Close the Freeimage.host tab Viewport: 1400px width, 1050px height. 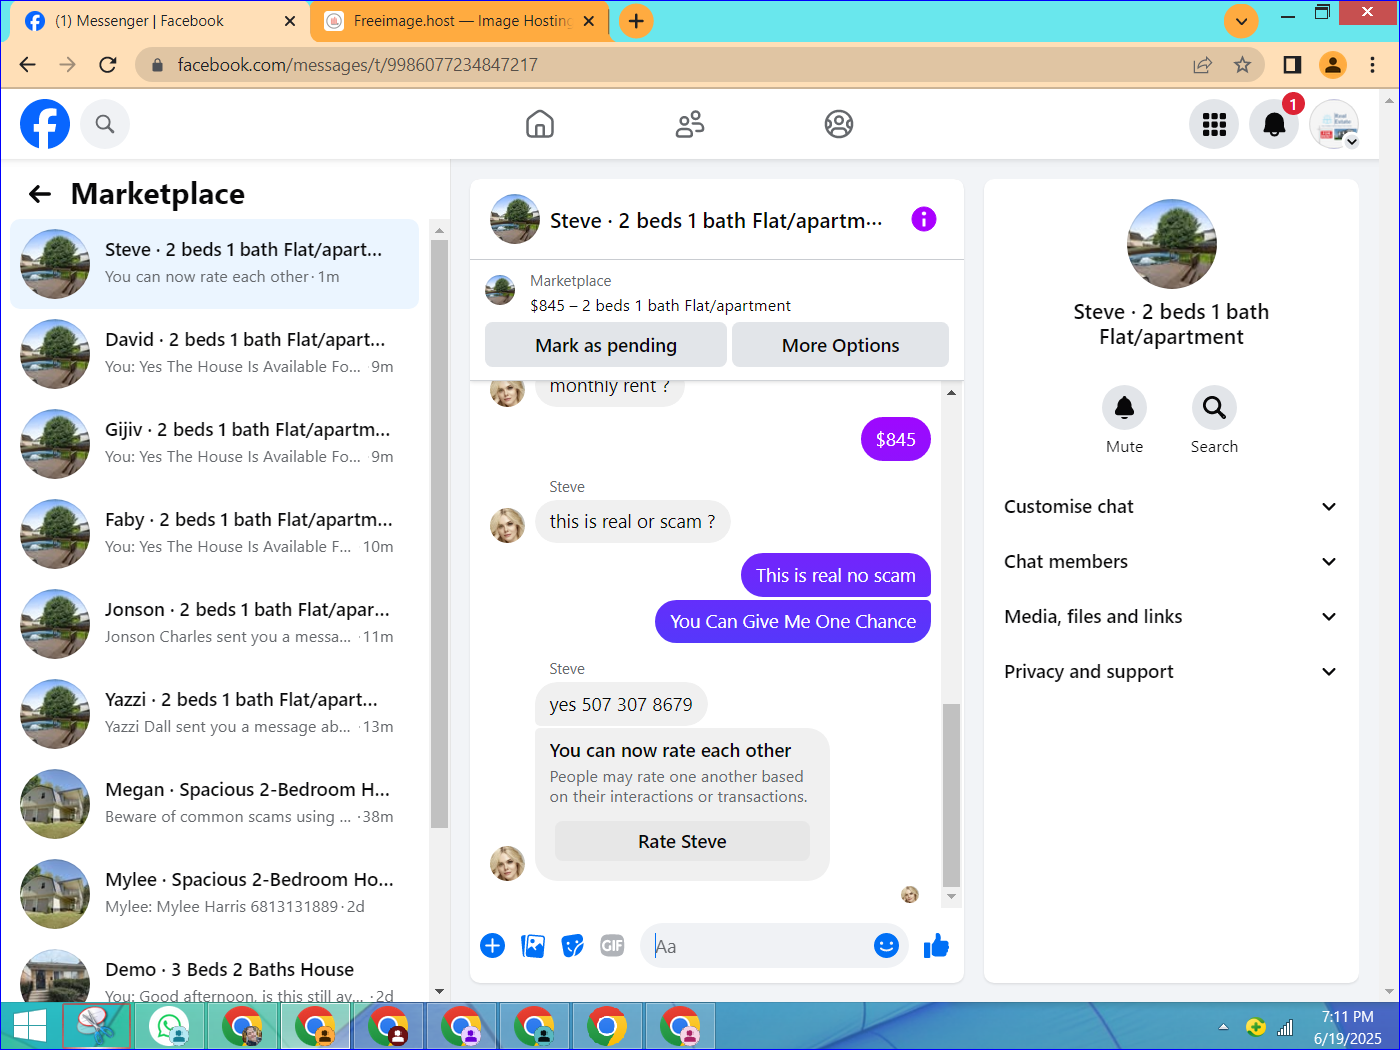[589, 21]
